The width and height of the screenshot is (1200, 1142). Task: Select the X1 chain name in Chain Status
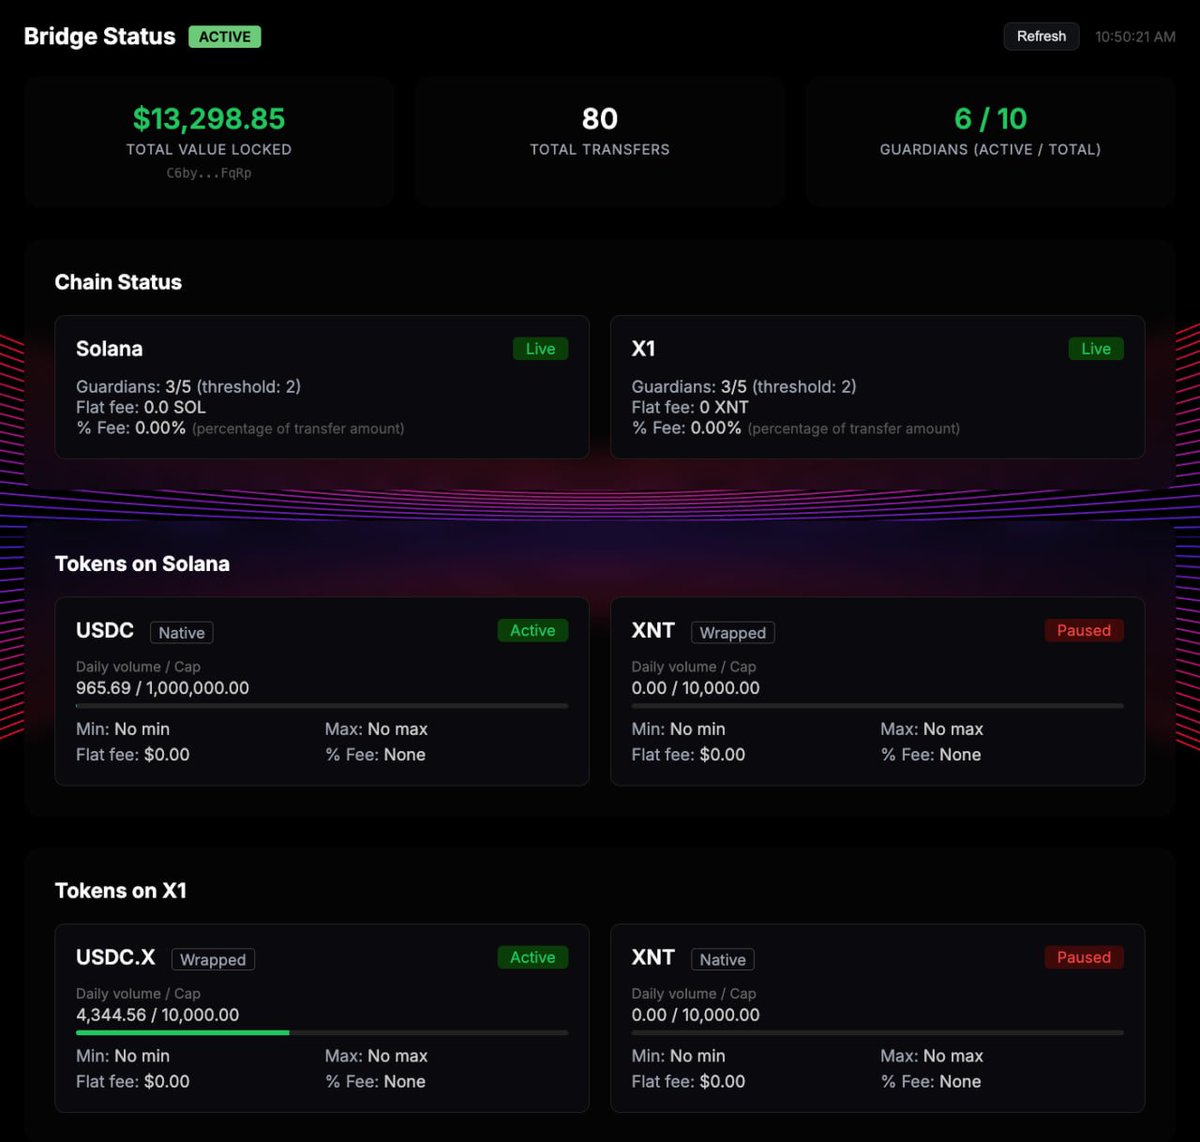[x=643, y=349]
